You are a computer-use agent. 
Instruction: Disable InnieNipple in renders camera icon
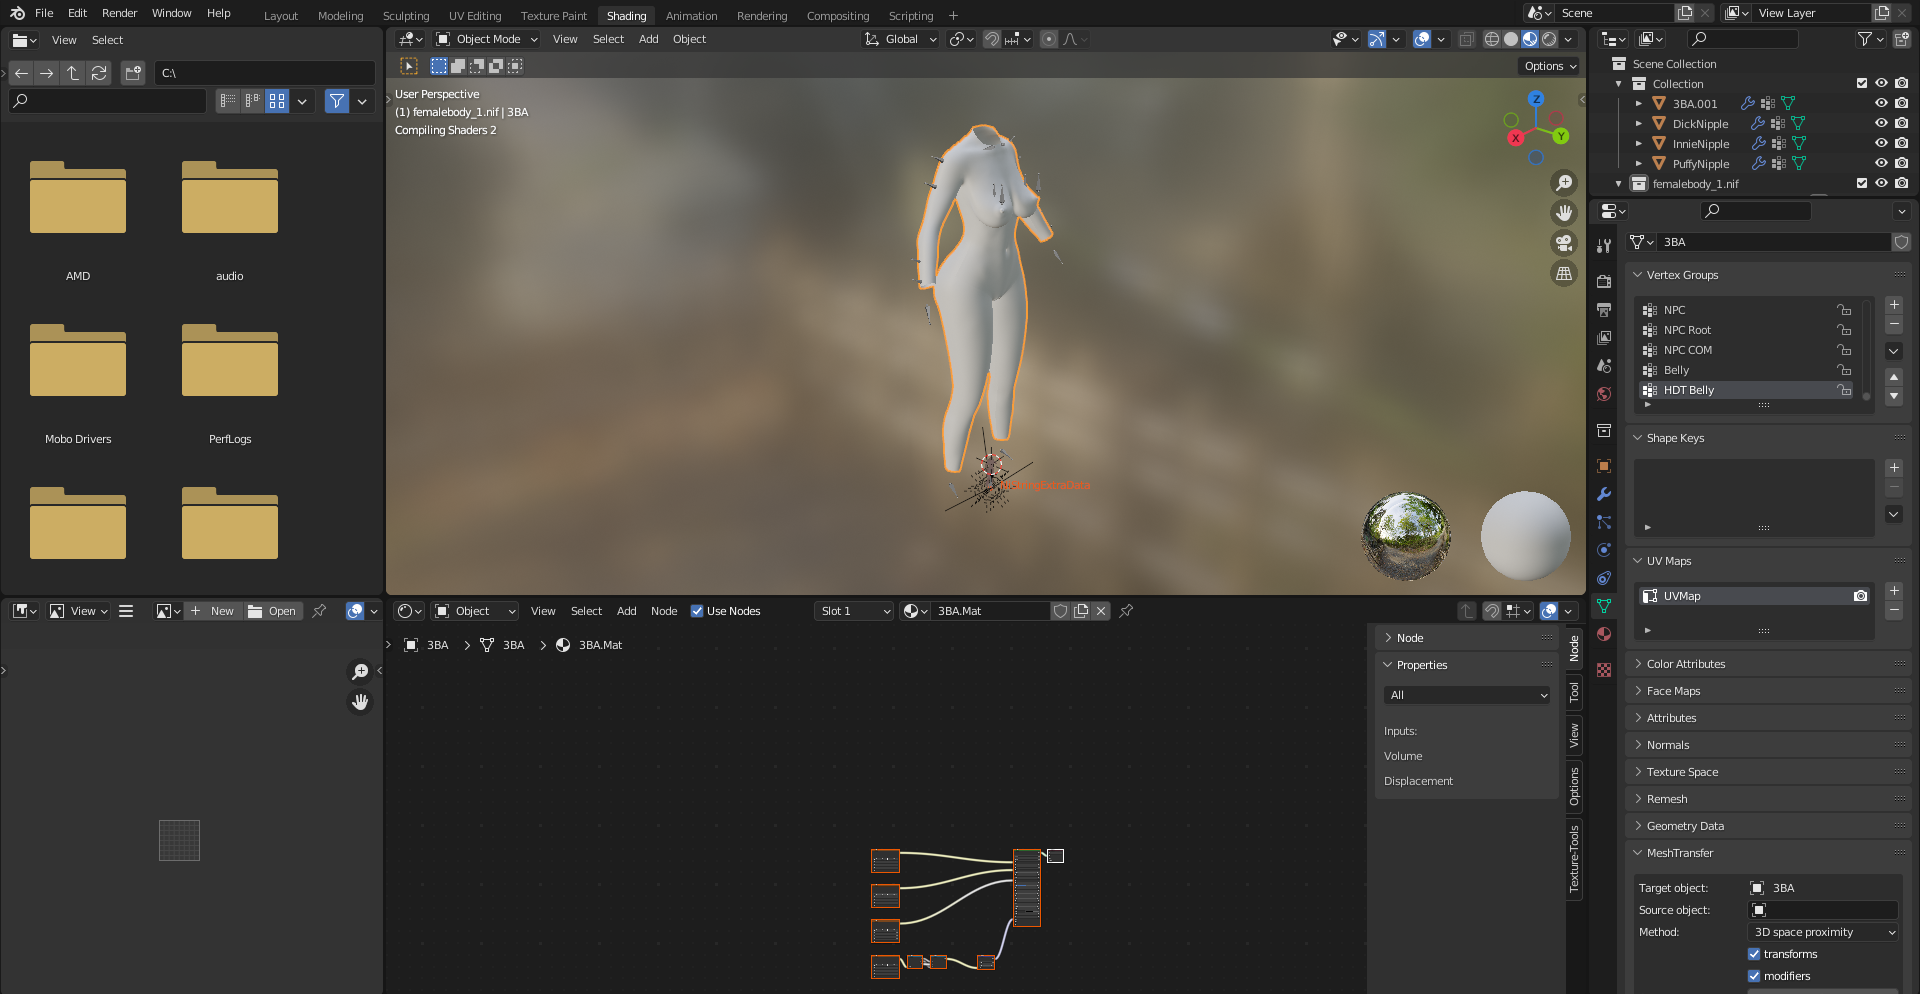point(1901,144)
